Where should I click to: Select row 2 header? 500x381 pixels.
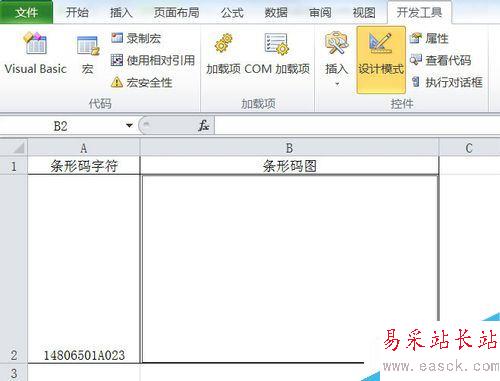point(14,269)
